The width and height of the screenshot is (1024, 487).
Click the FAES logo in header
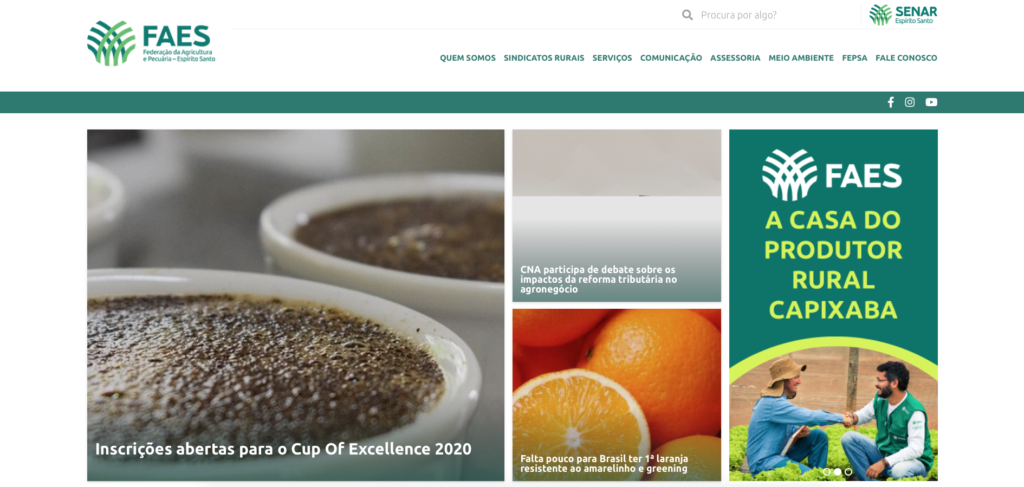(x=151, y=43)
